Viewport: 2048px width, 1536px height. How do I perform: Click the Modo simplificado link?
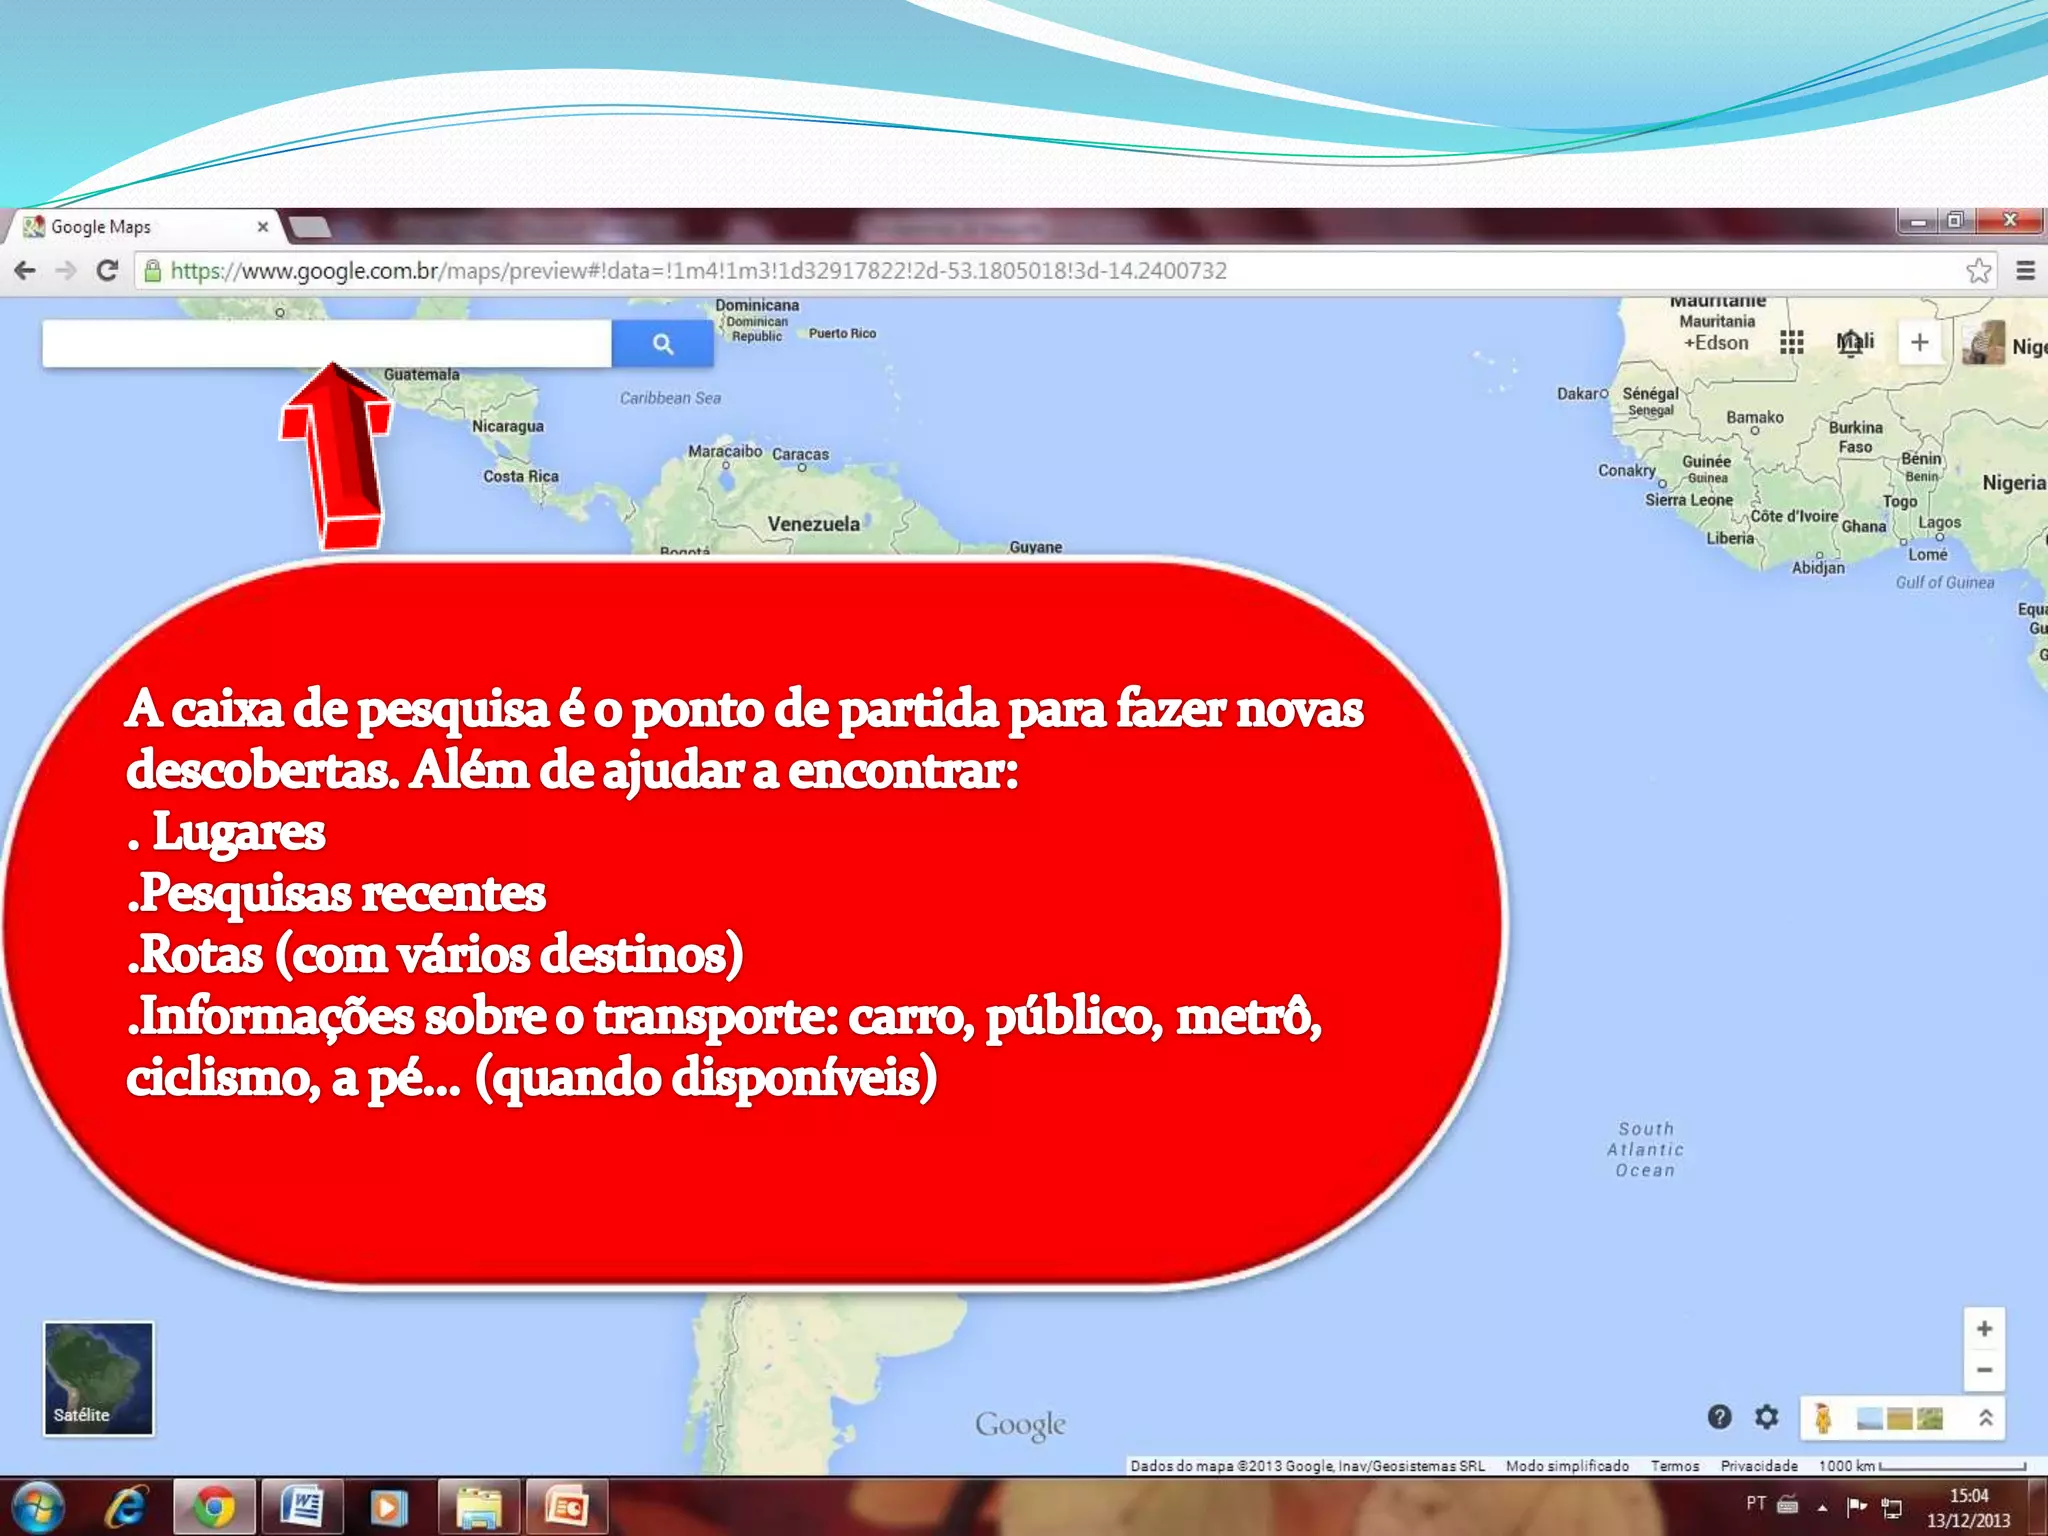1567,1466
